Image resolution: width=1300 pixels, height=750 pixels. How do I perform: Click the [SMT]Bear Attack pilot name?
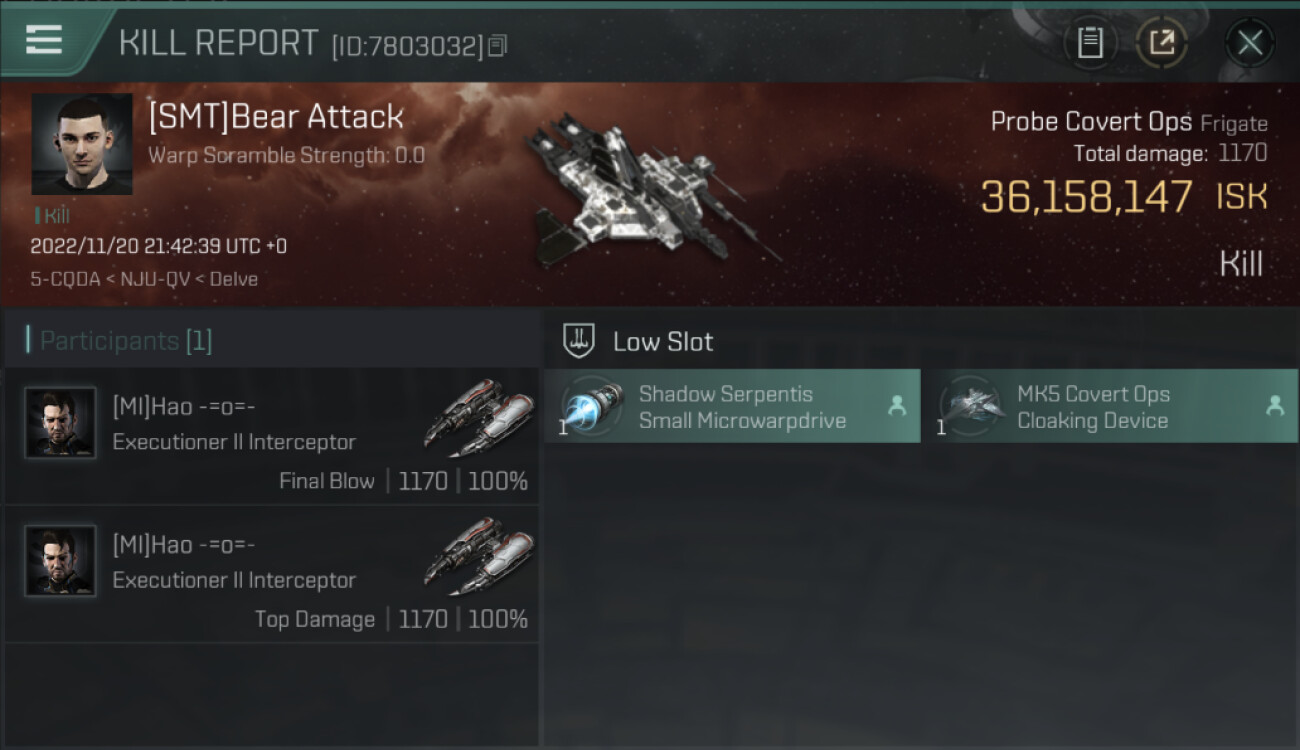point(276,117)
